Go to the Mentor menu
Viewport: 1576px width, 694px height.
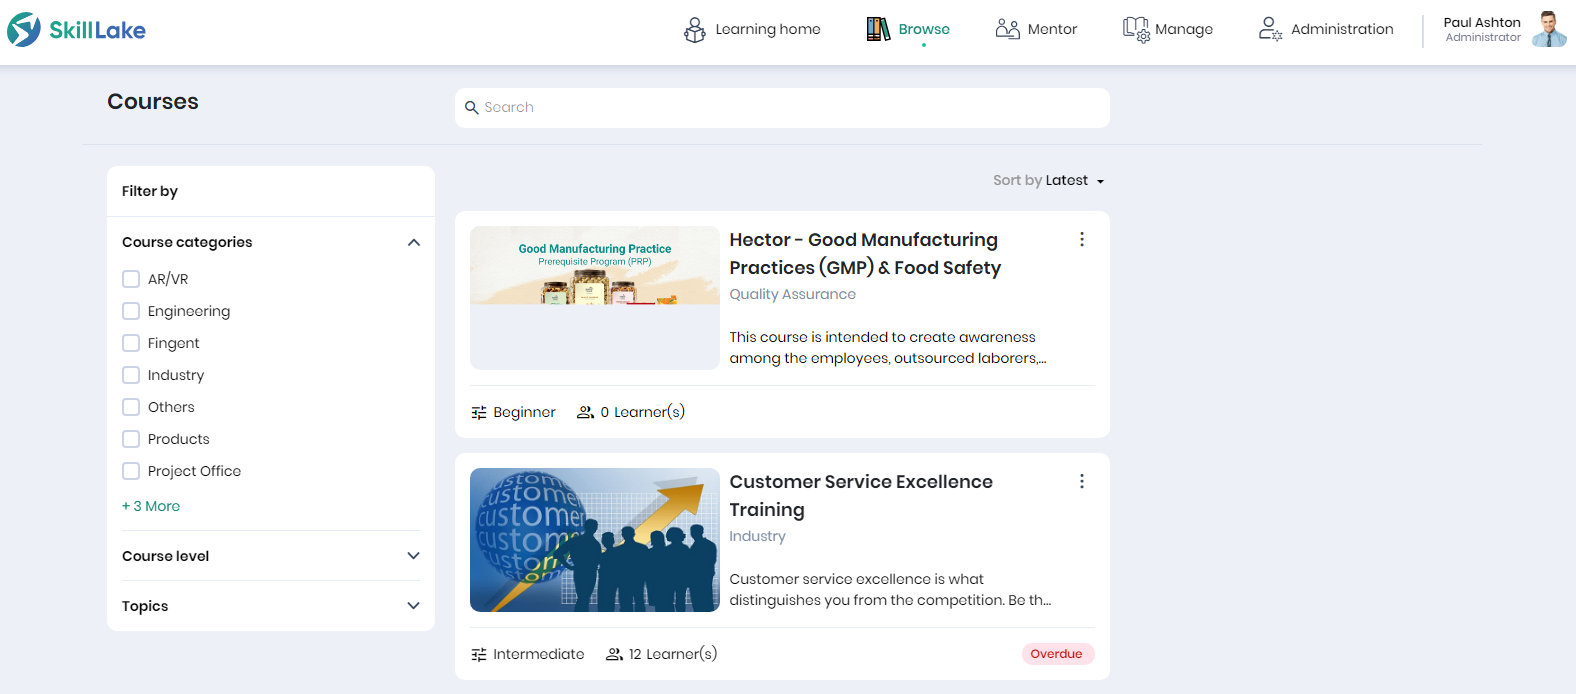(1052, 29)
